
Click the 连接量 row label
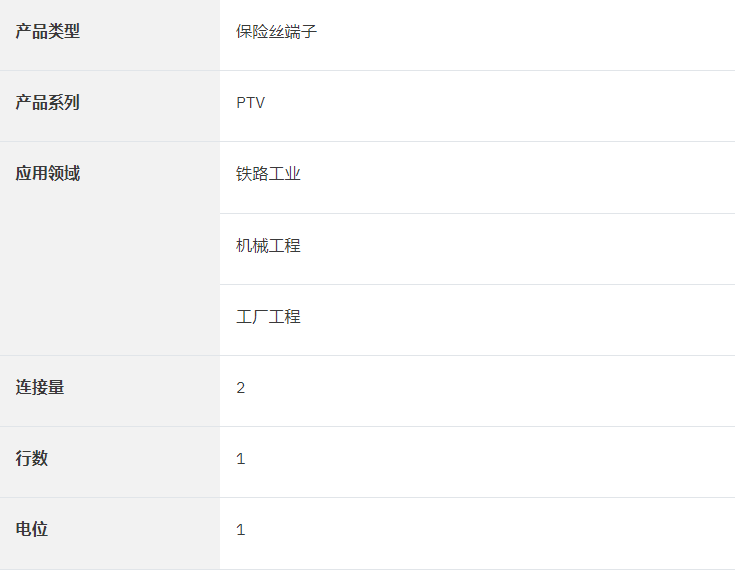coord(40,387)
